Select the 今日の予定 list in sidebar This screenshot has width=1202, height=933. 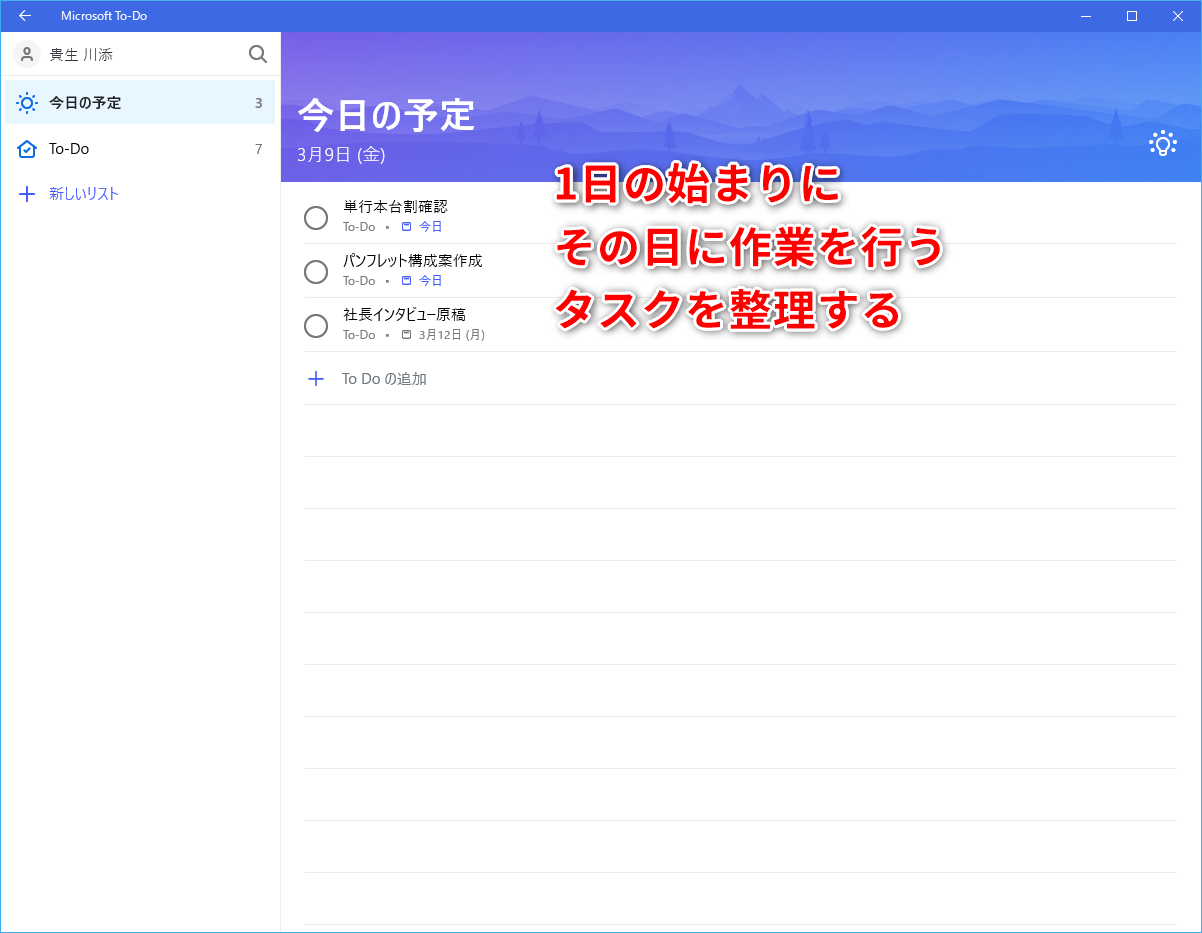coord(140,103)
